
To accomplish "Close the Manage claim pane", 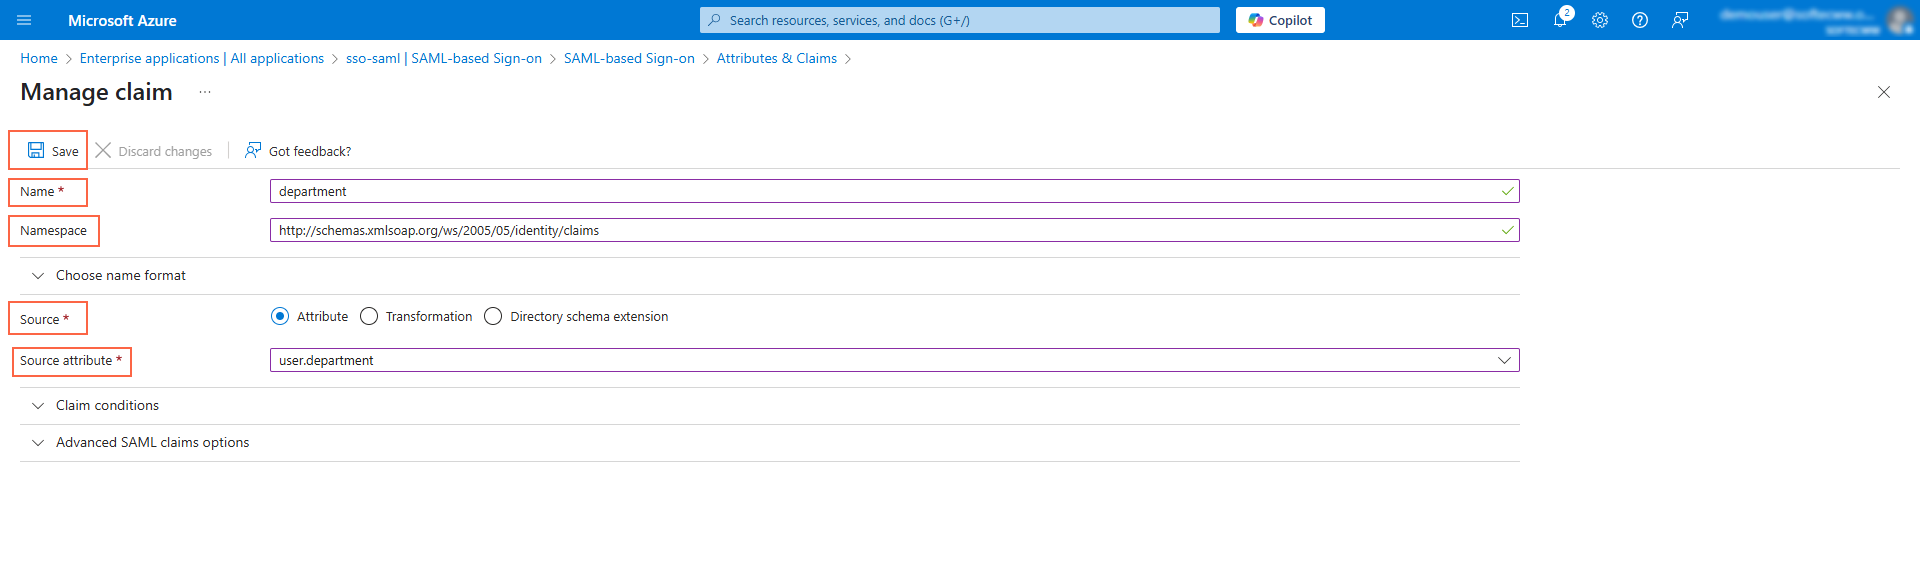I will 1883,92.
